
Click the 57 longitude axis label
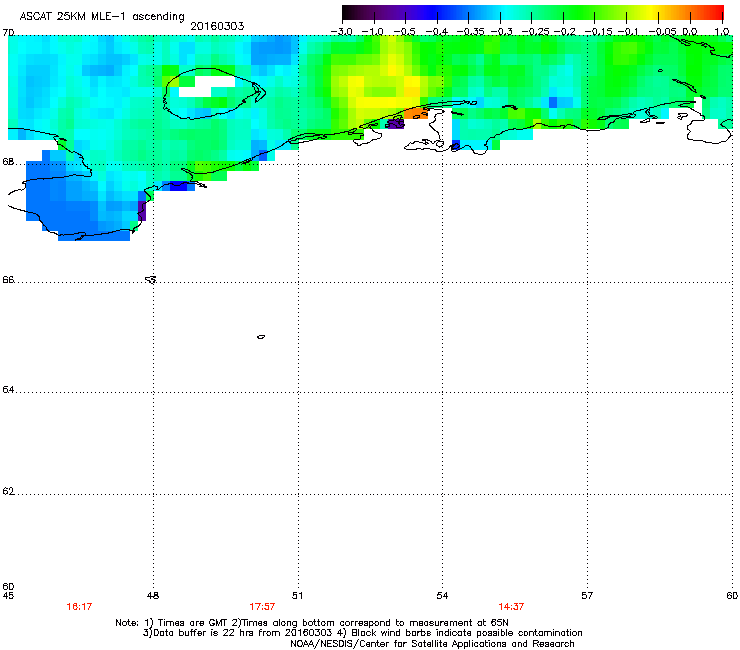click(587, 596)
